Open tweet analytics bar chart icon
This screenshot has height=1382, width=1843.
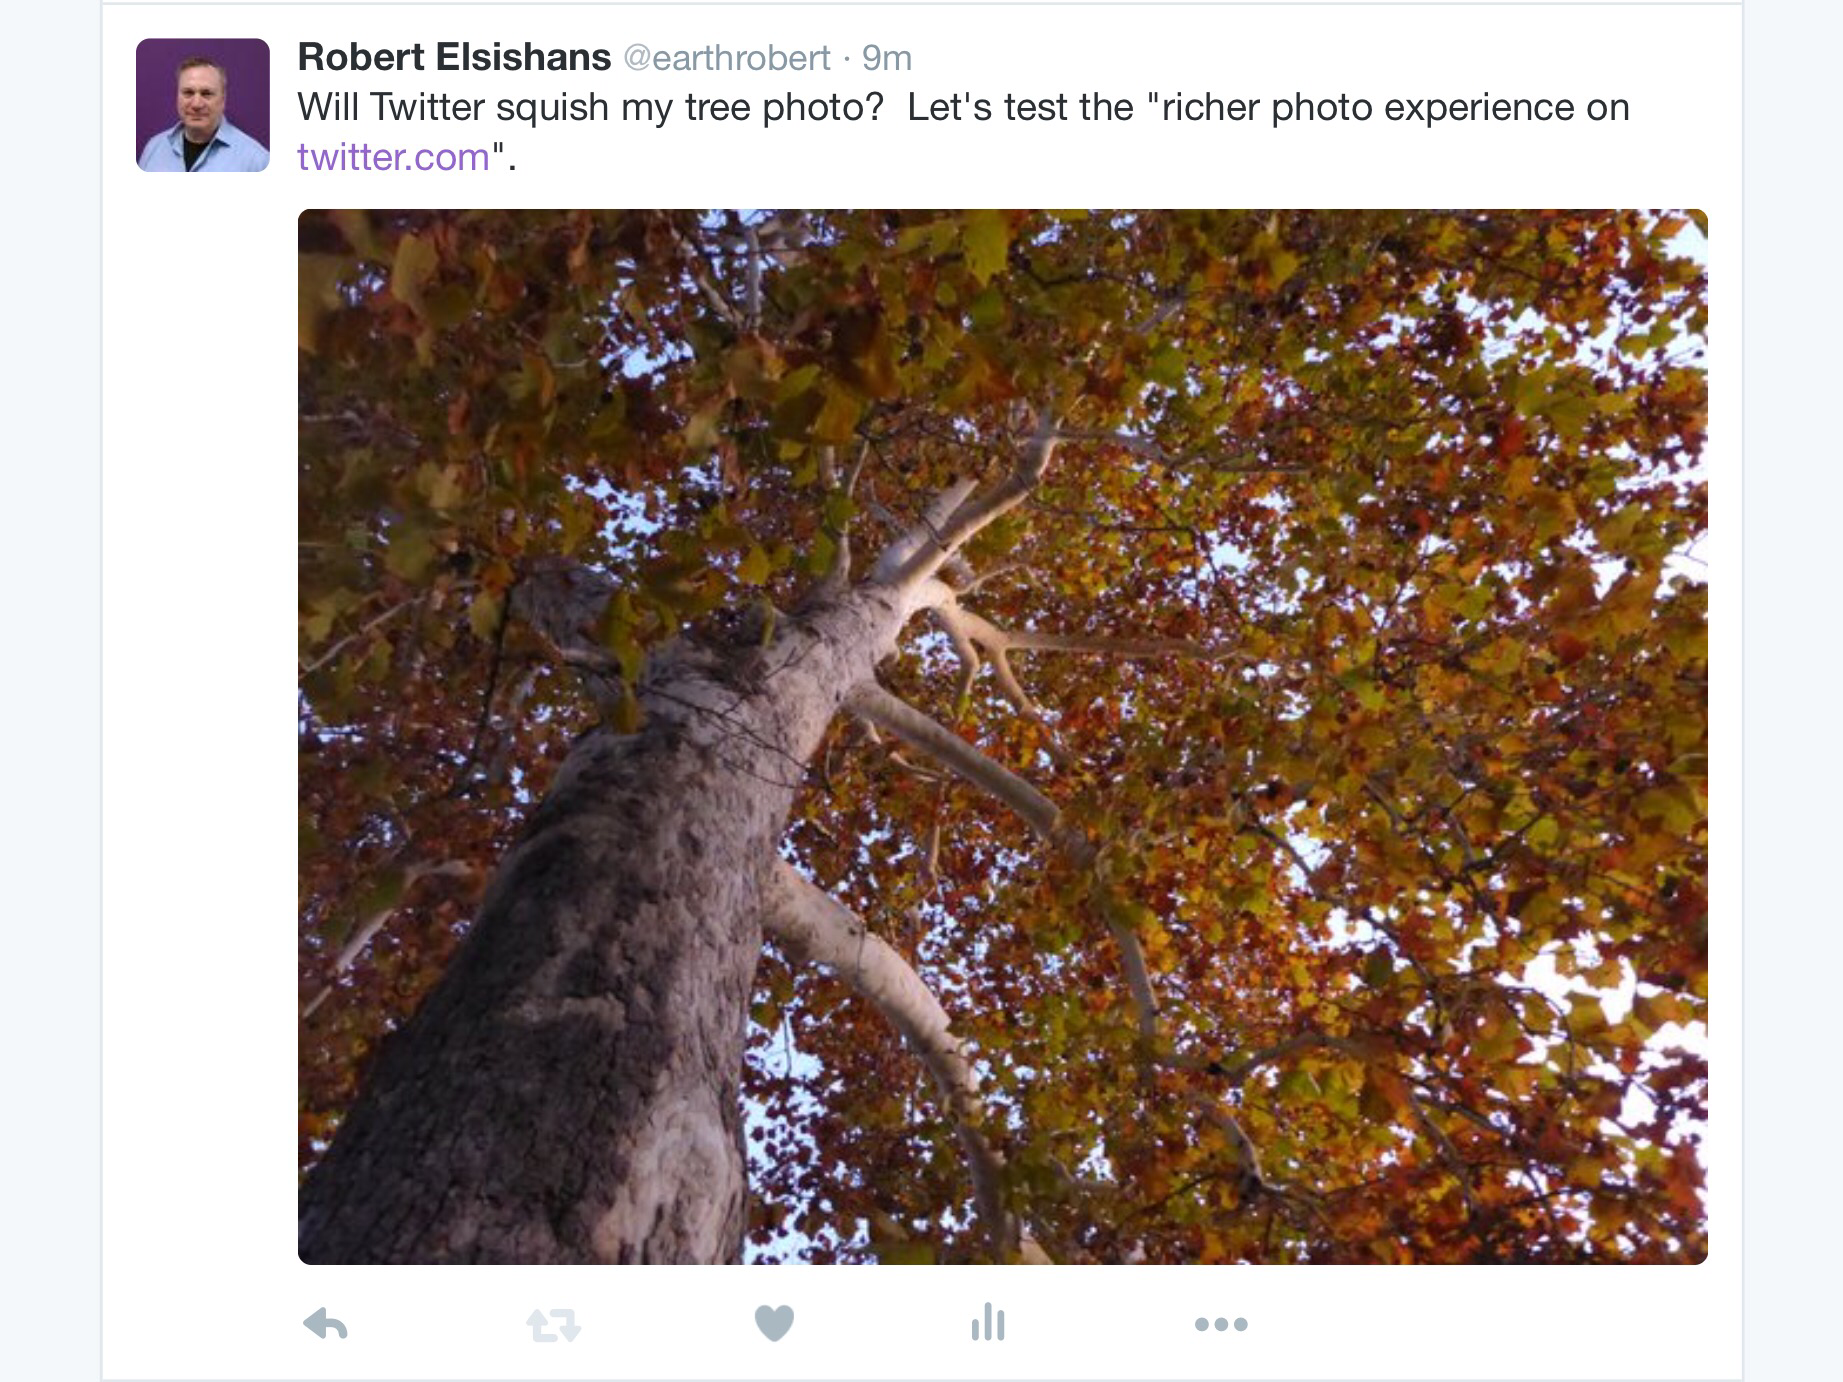[x=988, y=1322]
